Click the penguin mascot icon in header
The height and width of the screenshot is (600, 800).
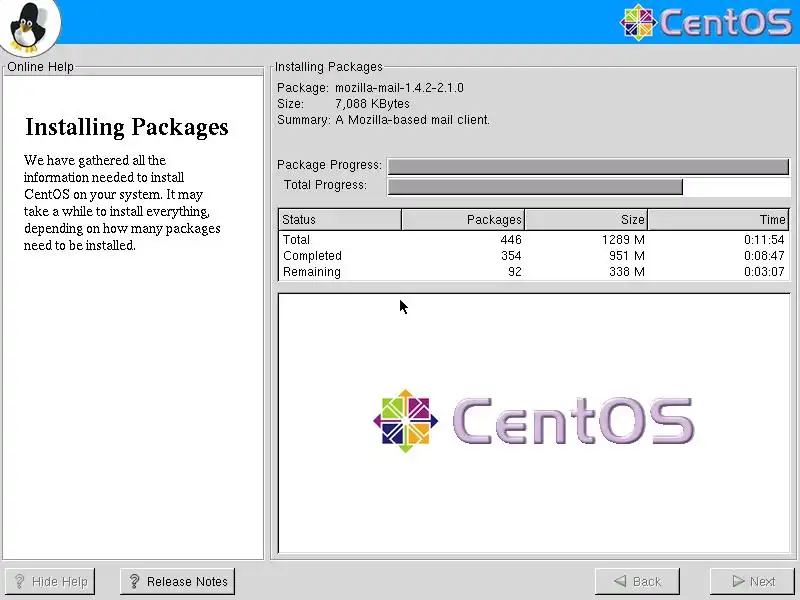click(29, 27)
